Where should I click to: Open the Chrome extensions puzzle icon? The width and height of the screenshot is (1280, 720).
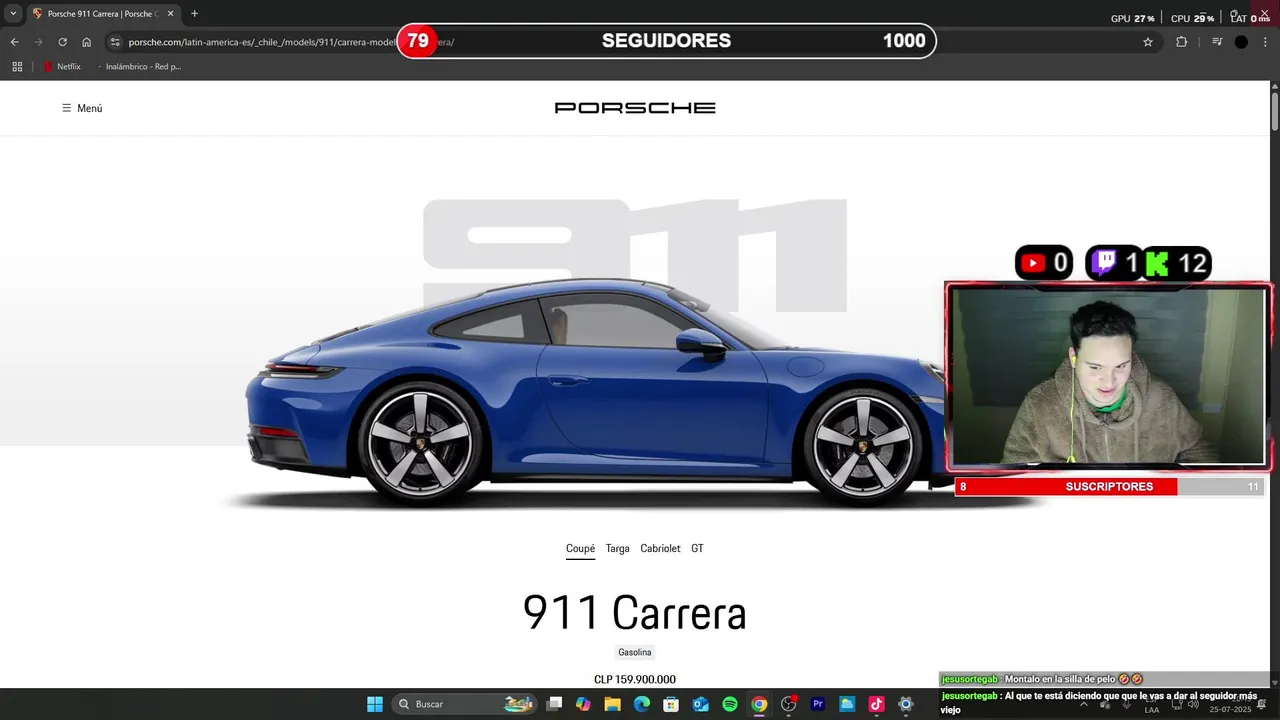1182,42
